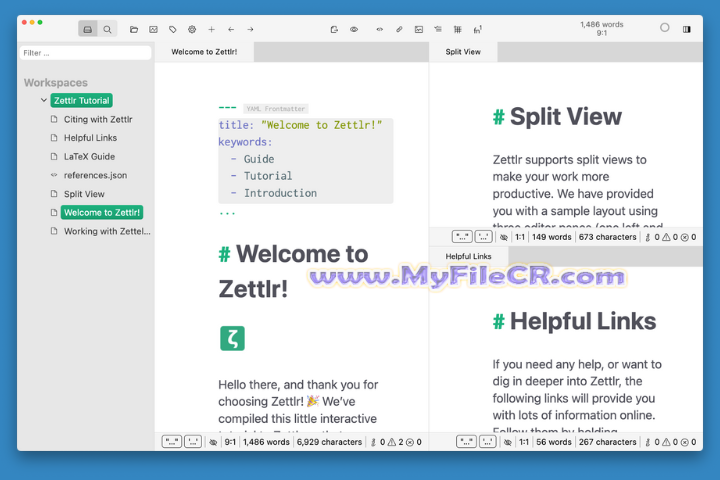The width and height of the screenshot is (720, 480).
Task: Toggle the file manager view button
Action: click(88, 29)
